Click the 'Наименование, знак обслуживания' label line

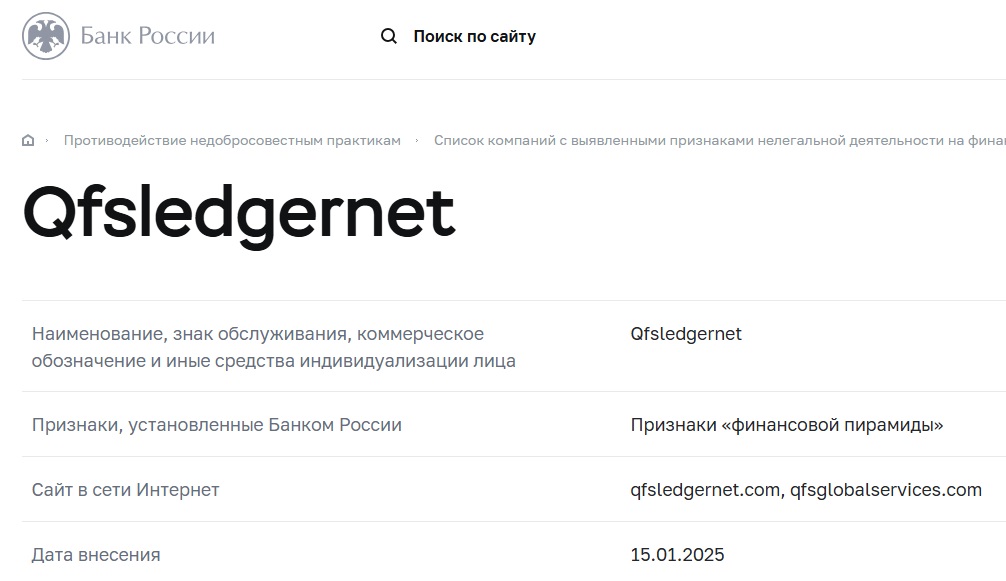(x=257, y=334)
